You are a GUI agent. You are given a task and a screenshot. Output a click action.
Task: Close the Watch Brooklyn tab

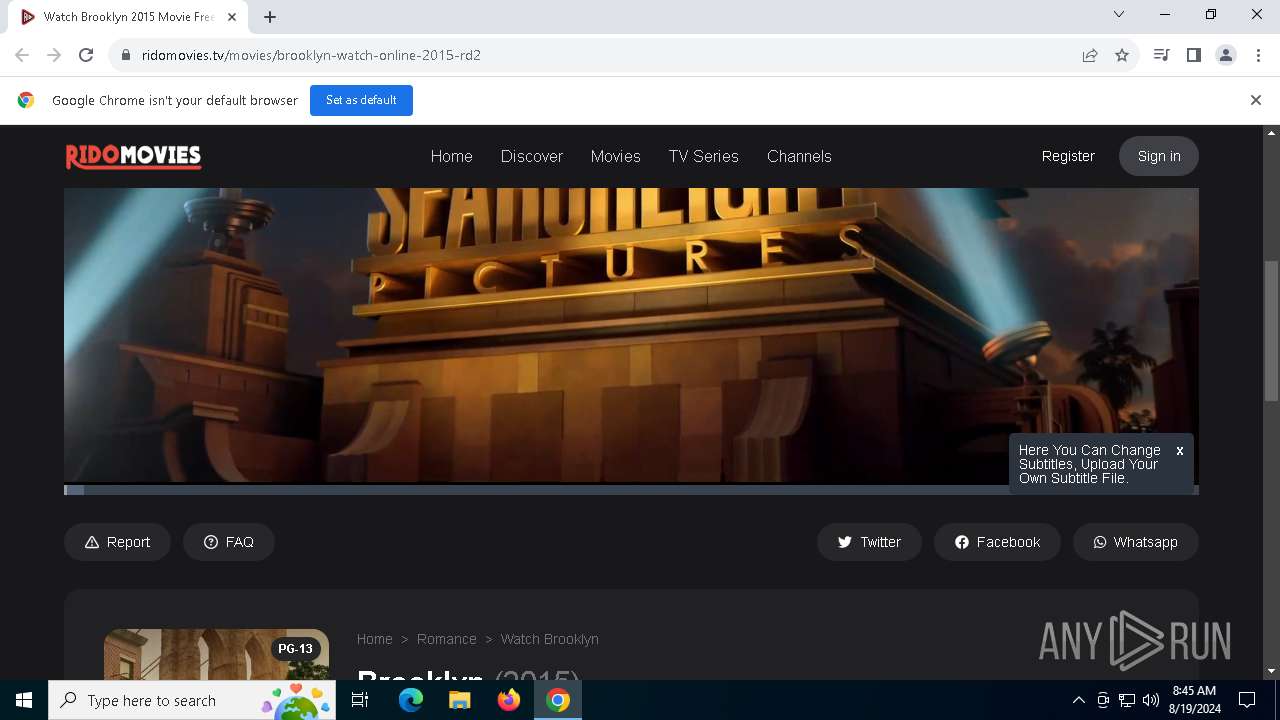click(x=232, y=17)
